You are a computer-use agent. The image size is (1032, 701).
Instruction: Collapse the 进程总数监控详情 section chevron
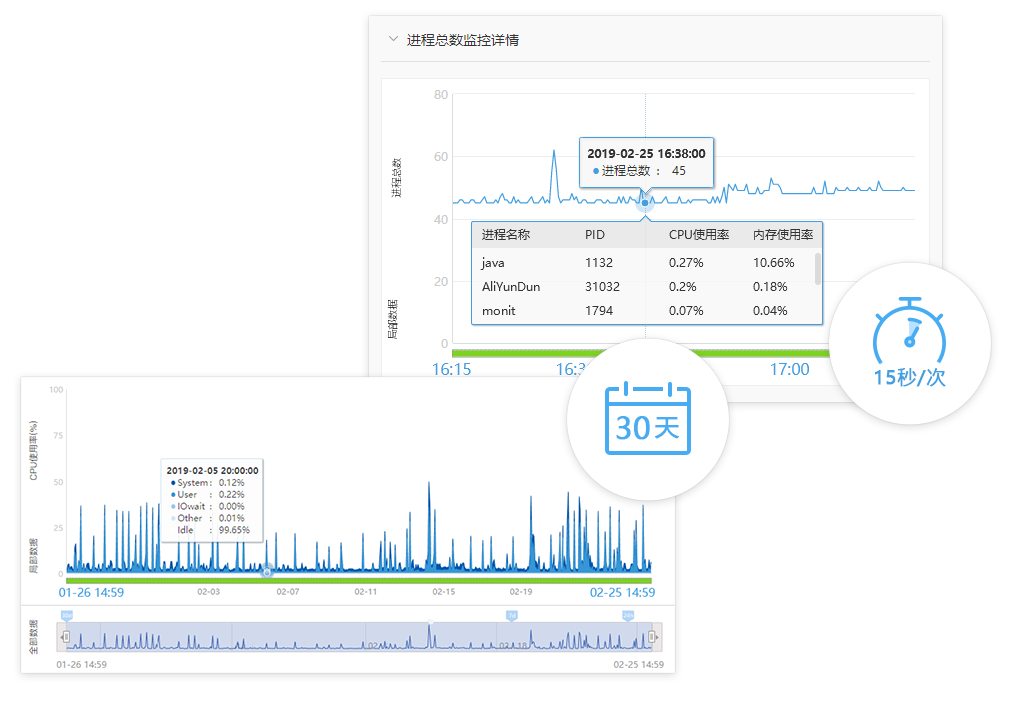pos(392,40)
